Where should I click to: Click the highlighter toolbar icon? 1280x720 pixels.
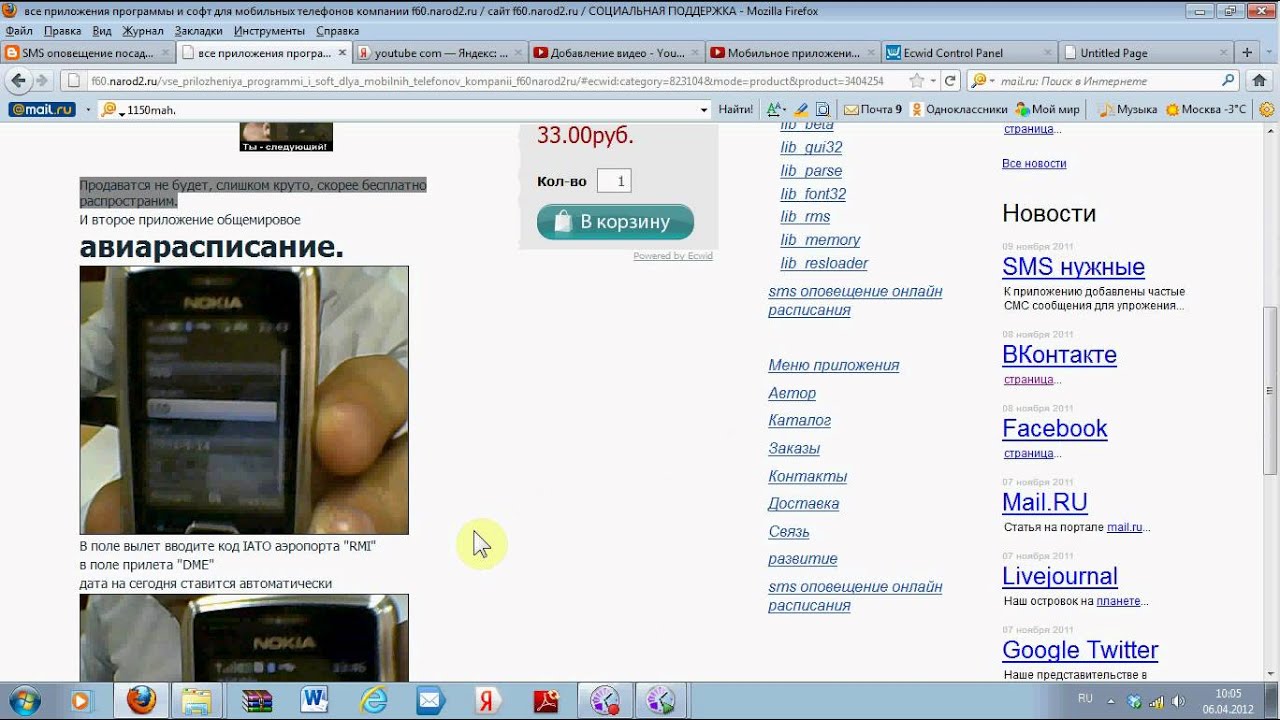801,110
